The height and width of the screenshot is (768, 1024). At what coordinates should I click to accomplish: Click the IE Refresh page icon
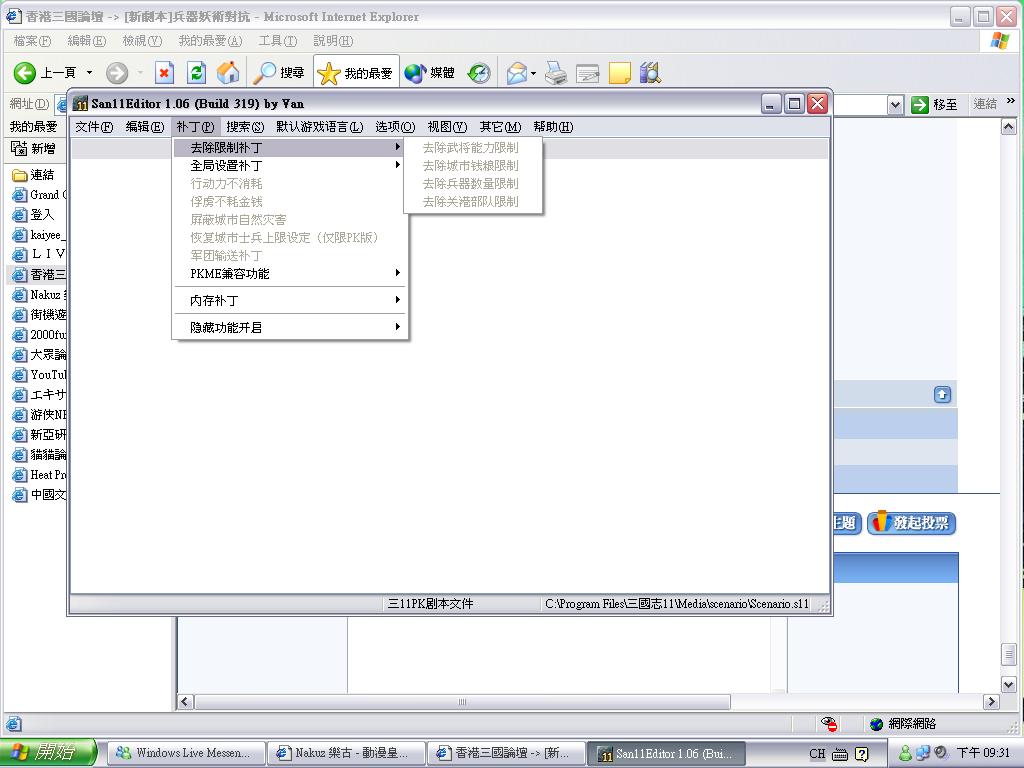(196, 72)
